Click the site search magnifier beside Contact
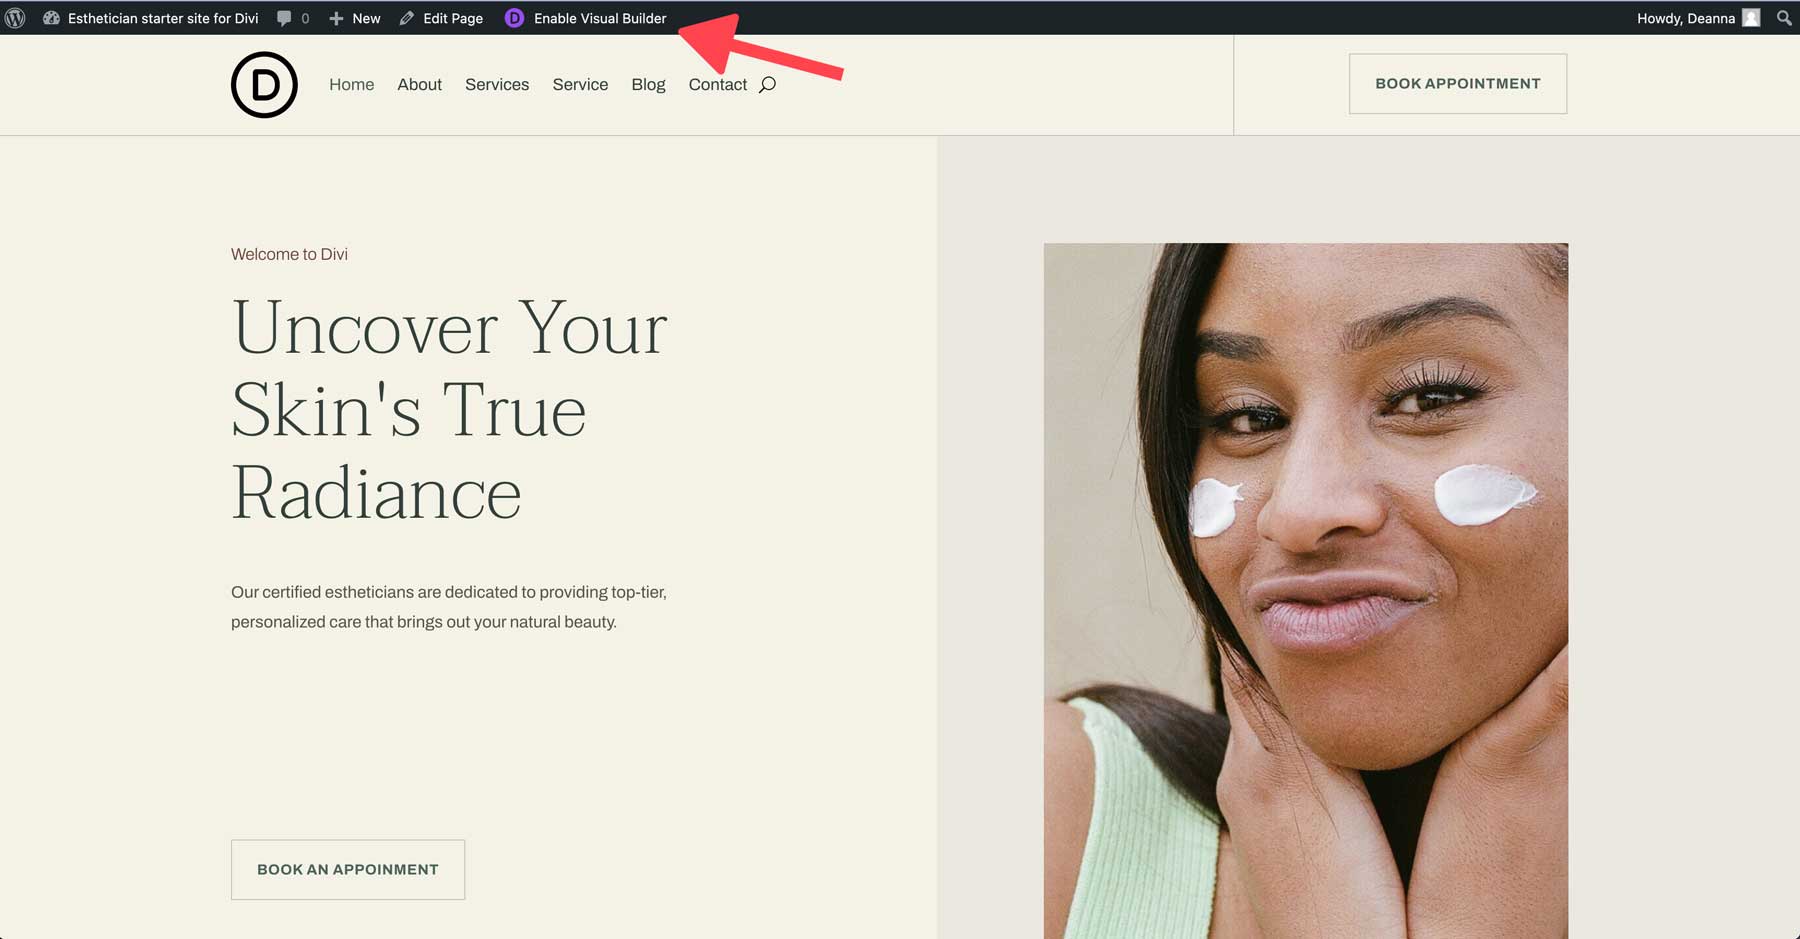 766,85
